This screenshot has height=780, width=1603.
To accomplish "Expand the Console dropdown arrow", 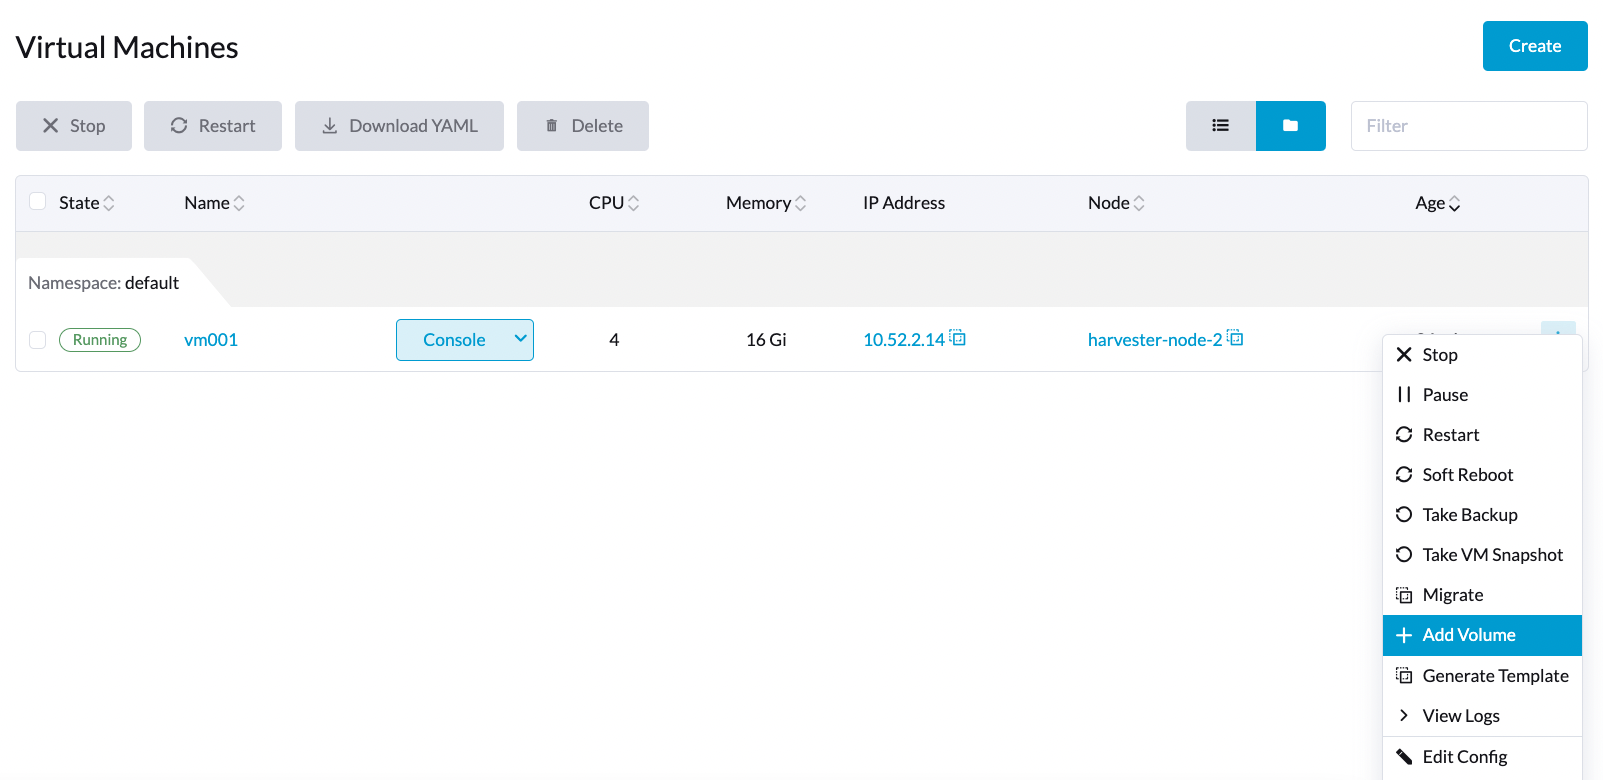I will point(520,339).
